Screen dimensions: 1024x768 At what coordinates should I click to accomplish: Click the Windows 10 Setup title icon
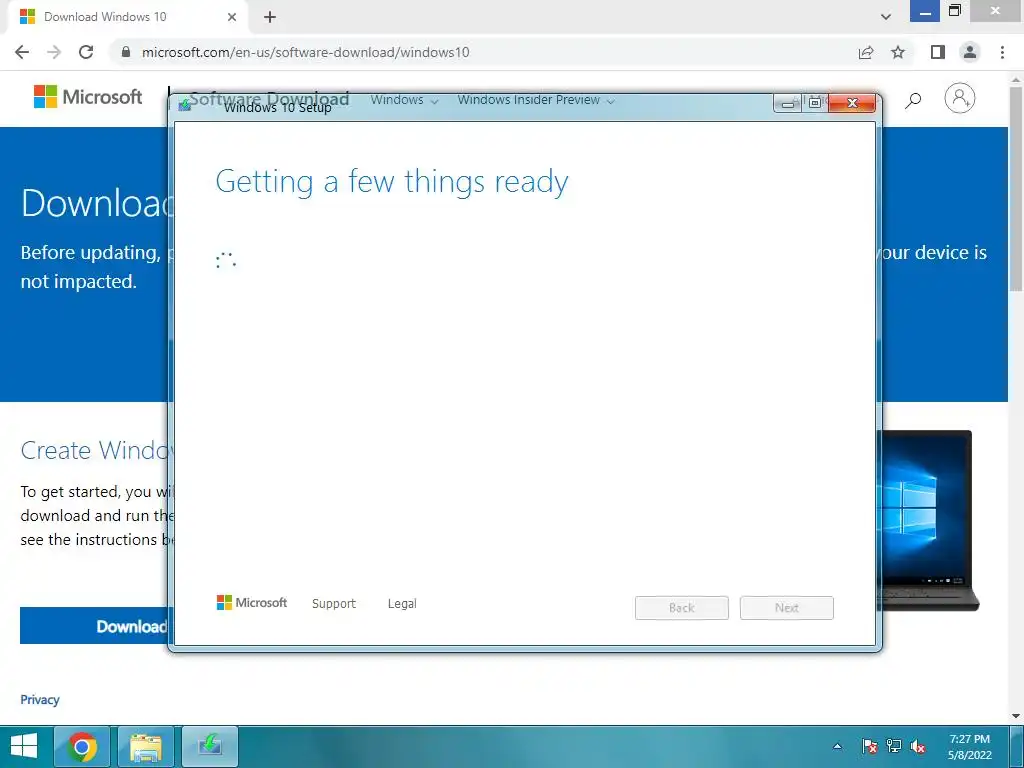click(x=185, y=104)
